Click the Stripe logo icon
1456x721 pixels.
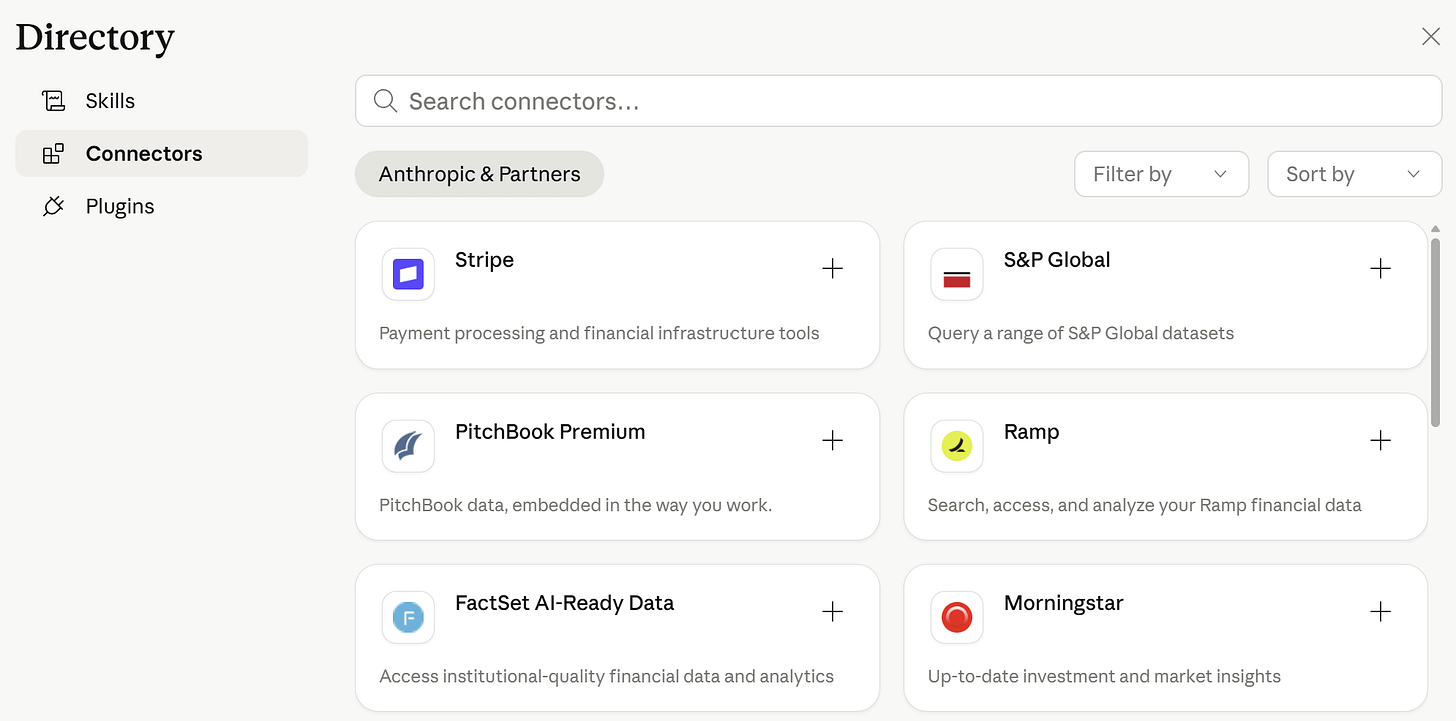click(408, 274)
